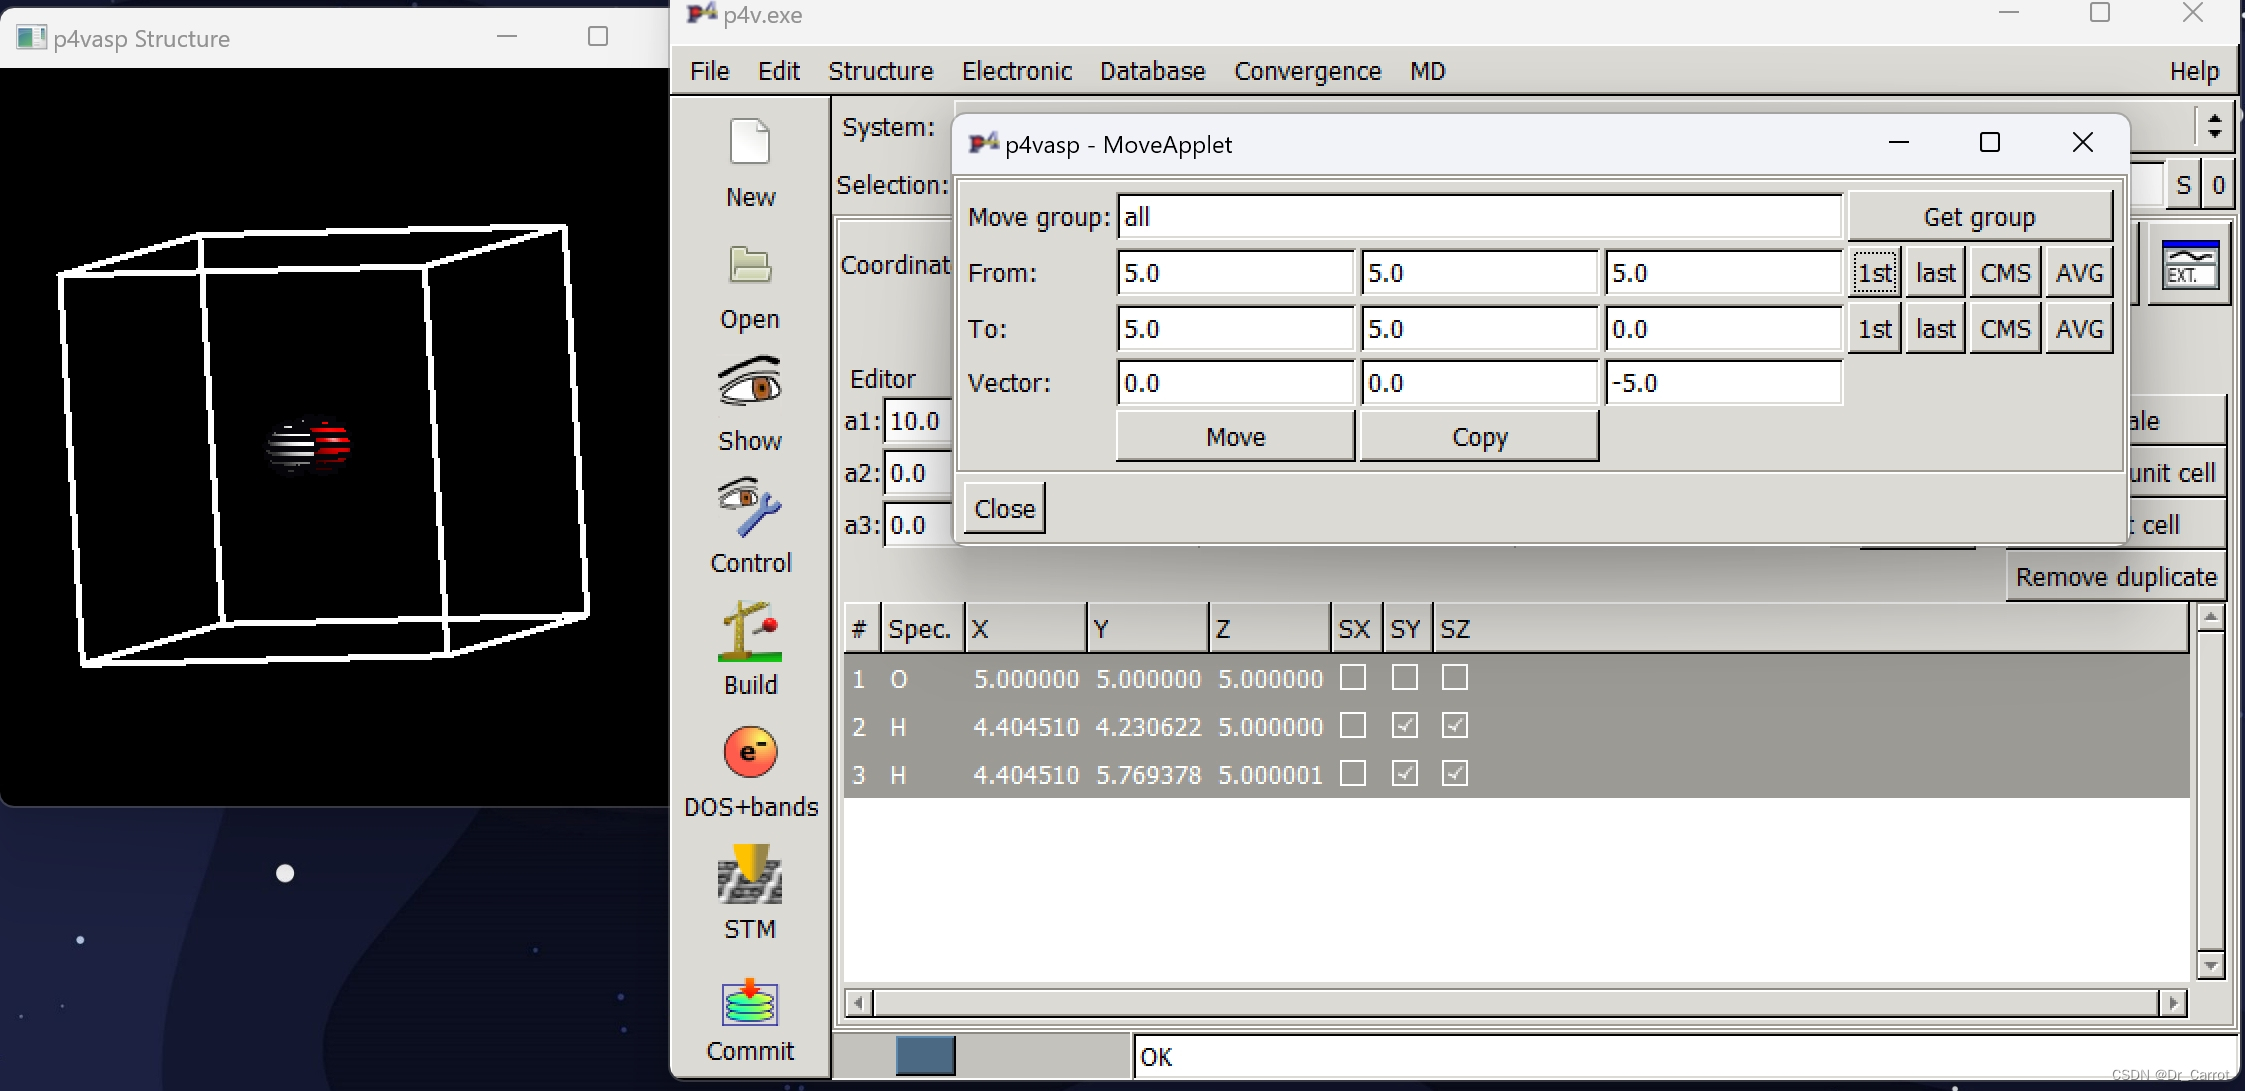This screenshot has height=1091, width=2245.
Task: Click the horizontal scrollbar right arrow
Action: pos(2172,1003)
